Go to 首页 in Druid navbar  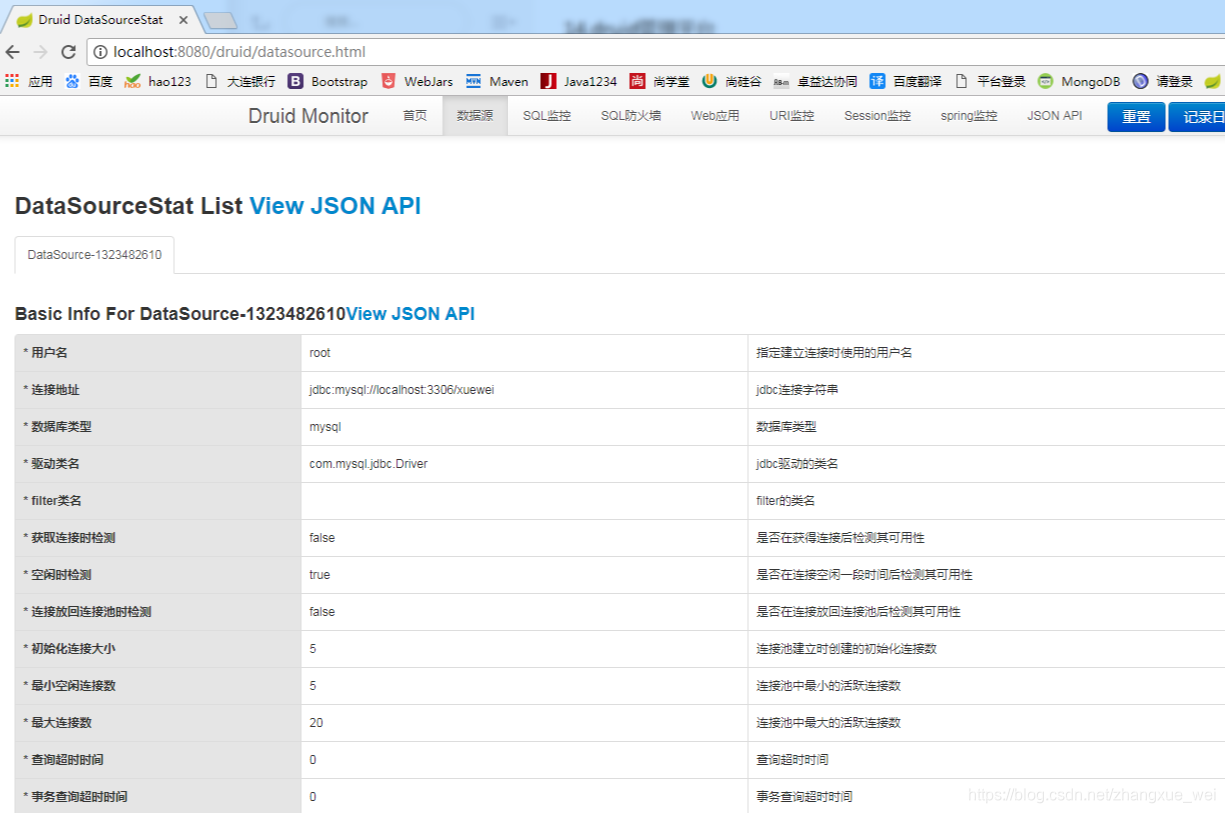click(415, 116)
